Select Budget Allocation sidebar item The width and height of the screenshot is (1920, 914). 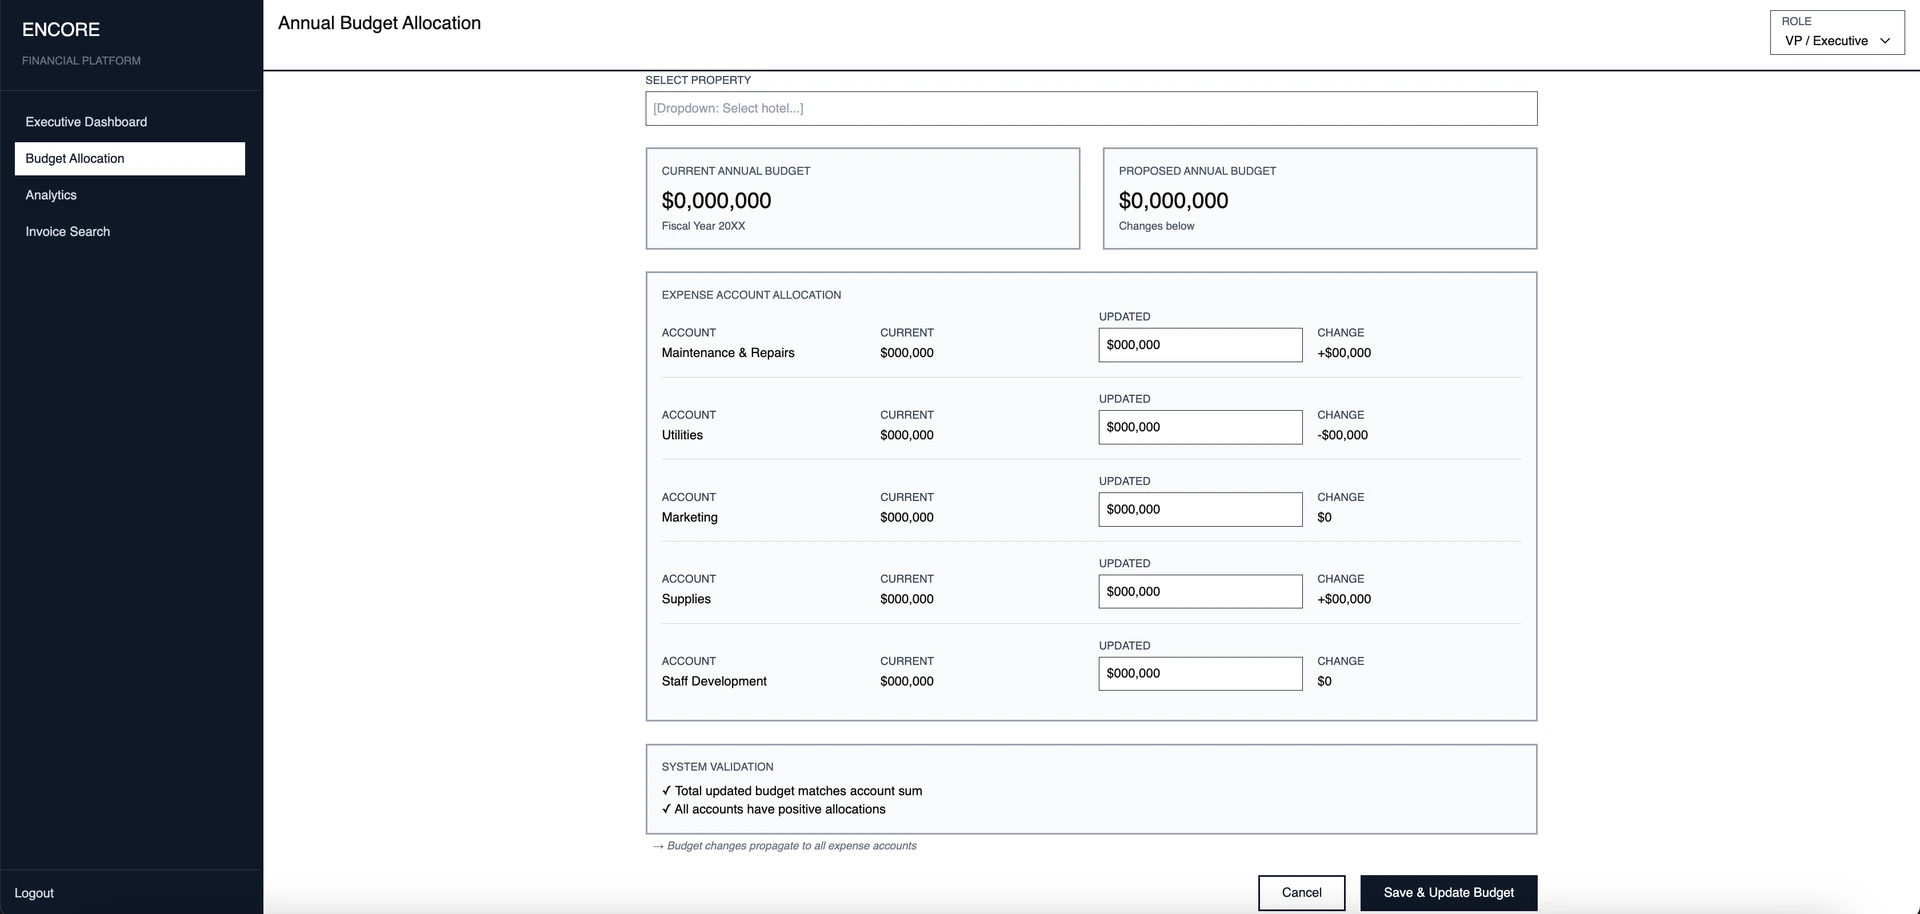(129, 159)
